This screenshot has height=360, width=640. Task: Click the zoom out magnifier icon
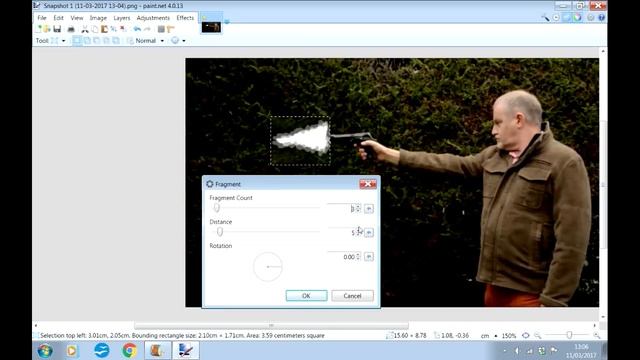pyautogui.click(x=538, y=336)
